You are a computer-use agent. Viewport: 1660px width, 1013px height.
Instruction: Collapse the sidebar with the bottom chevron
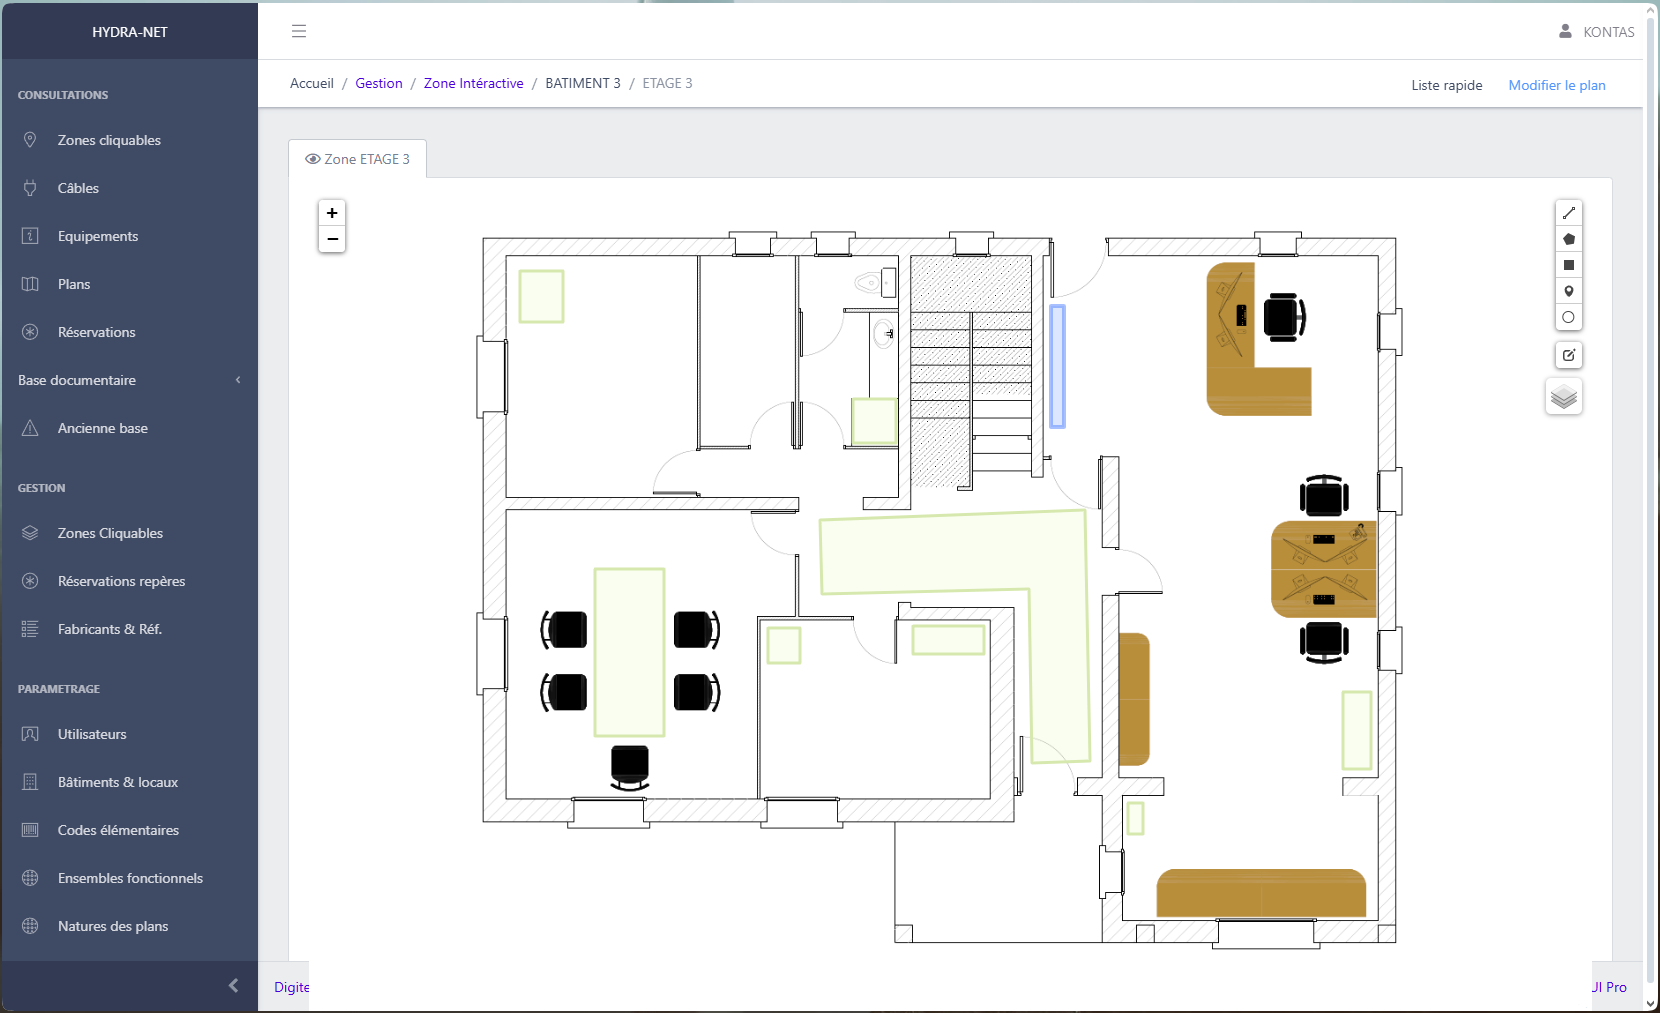point(234,986)
